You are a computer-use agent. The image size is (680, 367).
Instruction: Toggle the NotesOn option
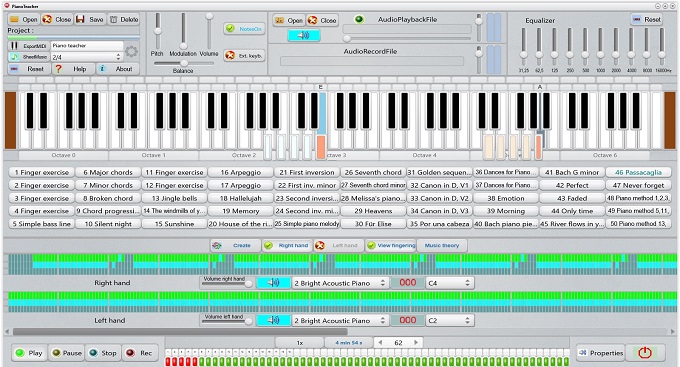pos(244,29)
